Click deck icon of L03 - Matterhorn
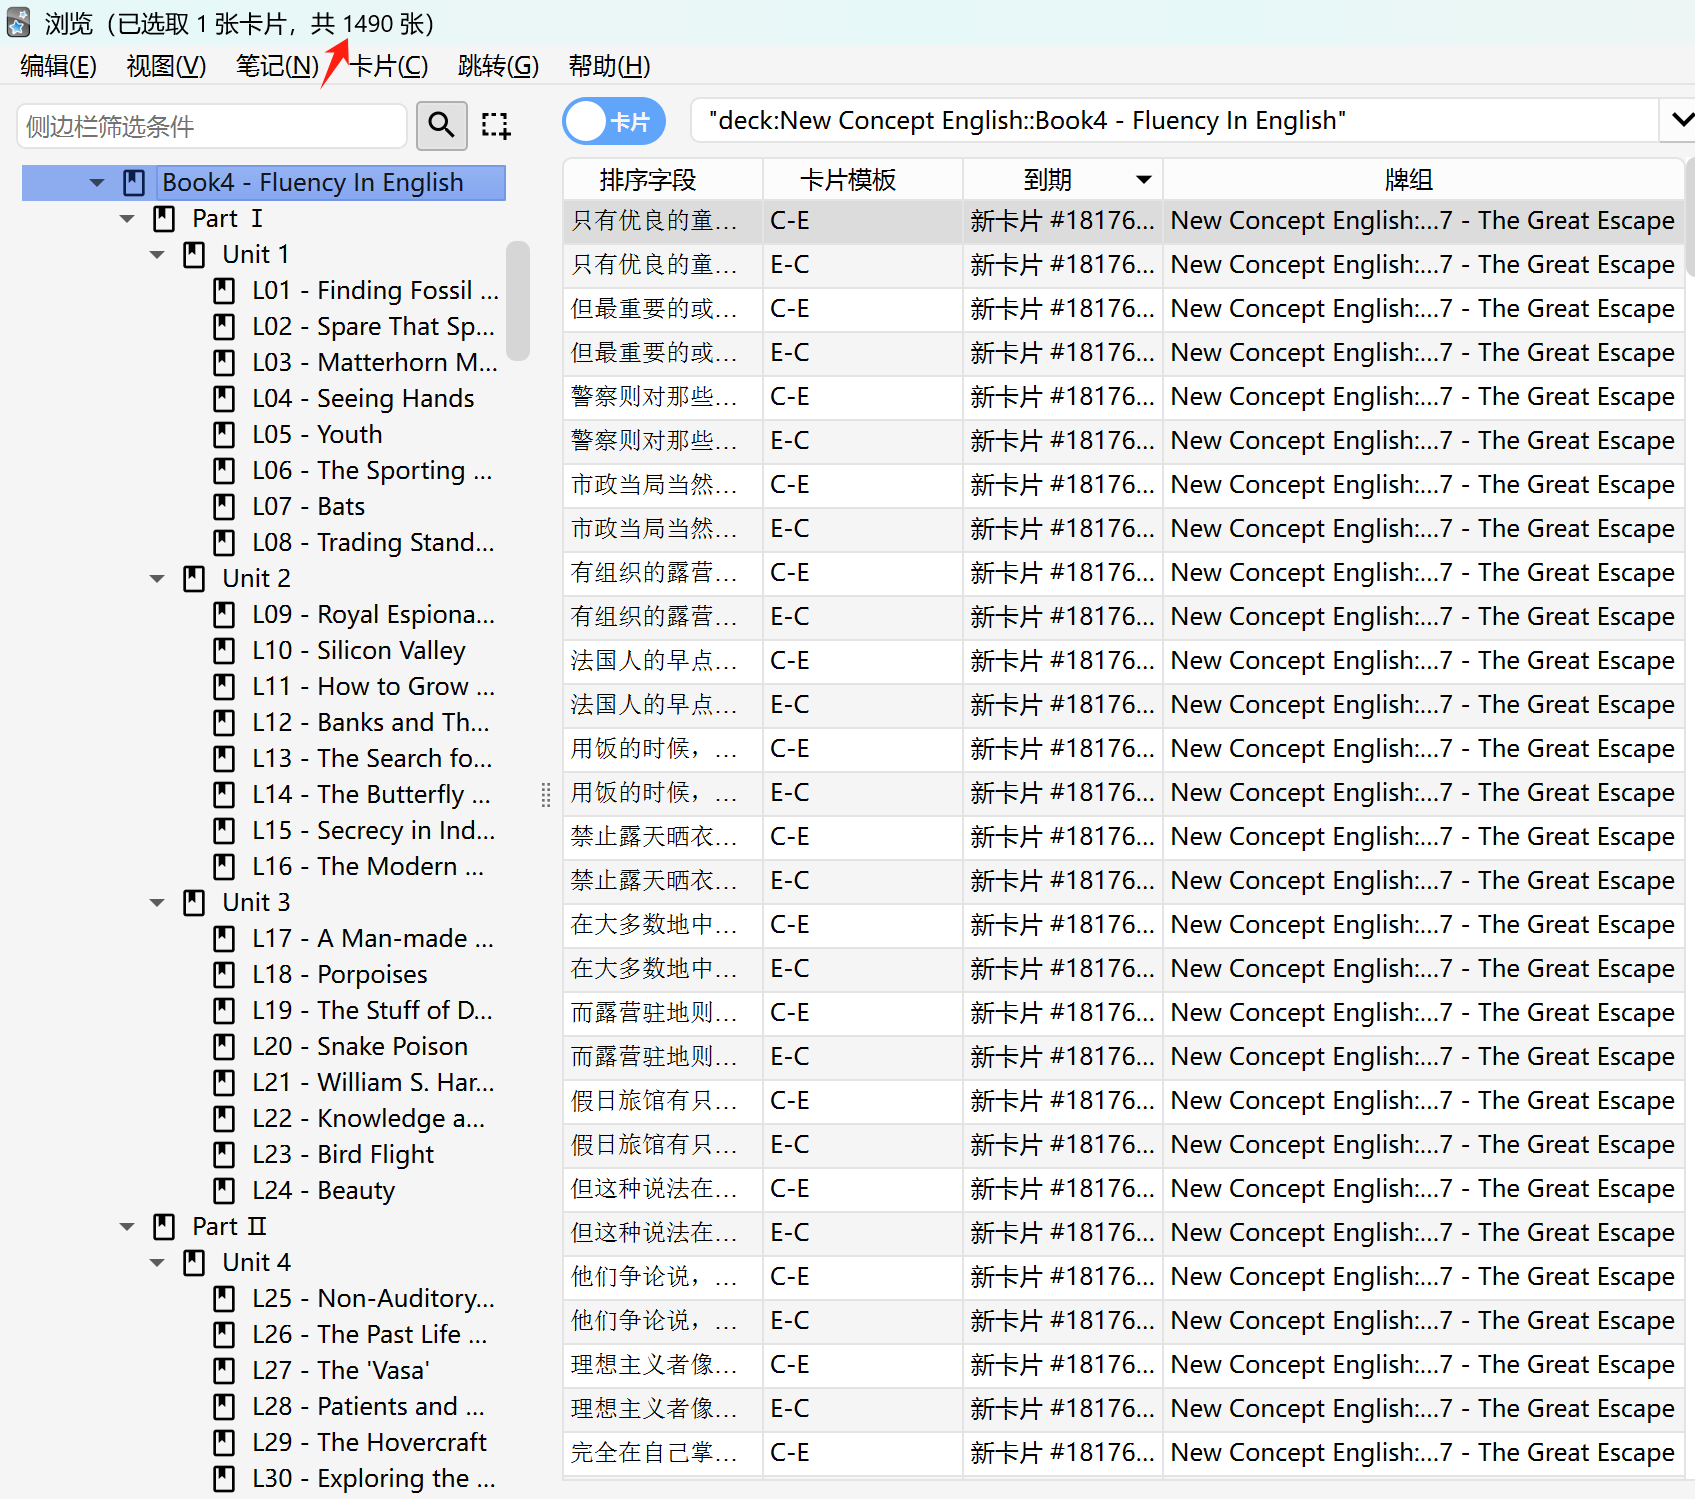Viewport: 1695px width, 1499px height. pos(224,362)
